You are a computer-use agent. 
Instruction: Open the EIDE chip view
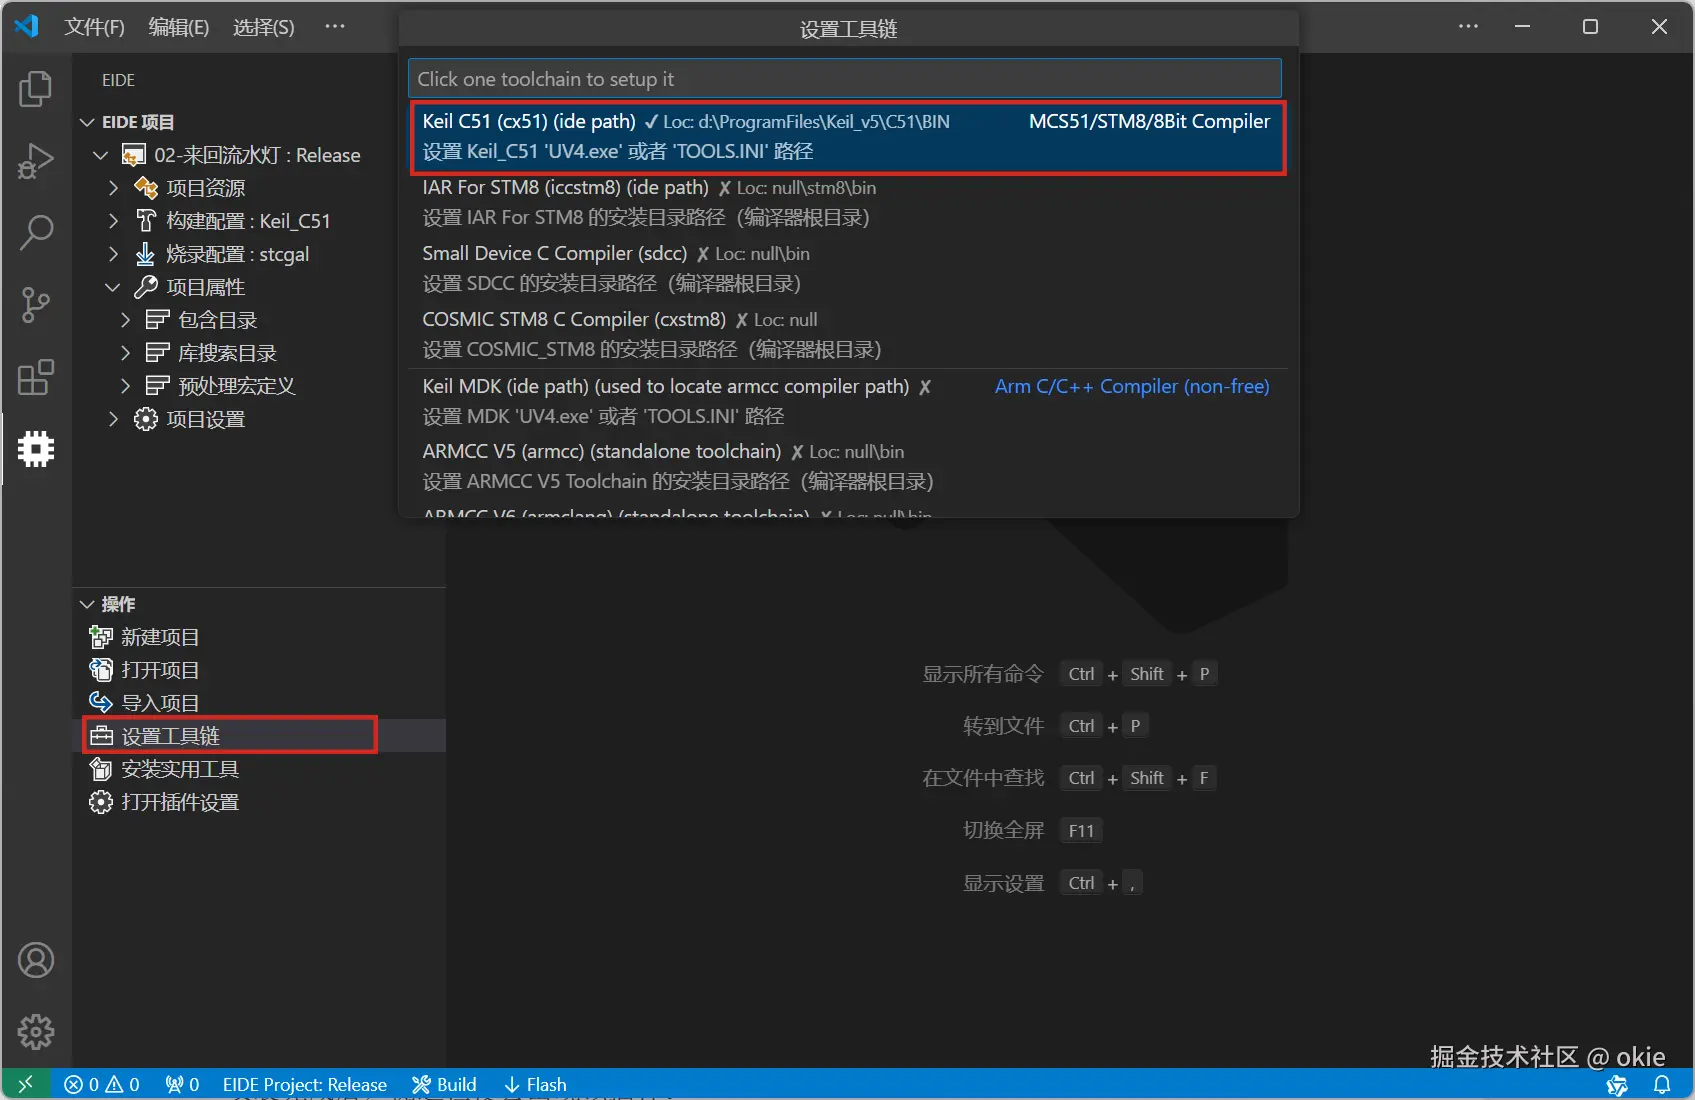(36, 449)
